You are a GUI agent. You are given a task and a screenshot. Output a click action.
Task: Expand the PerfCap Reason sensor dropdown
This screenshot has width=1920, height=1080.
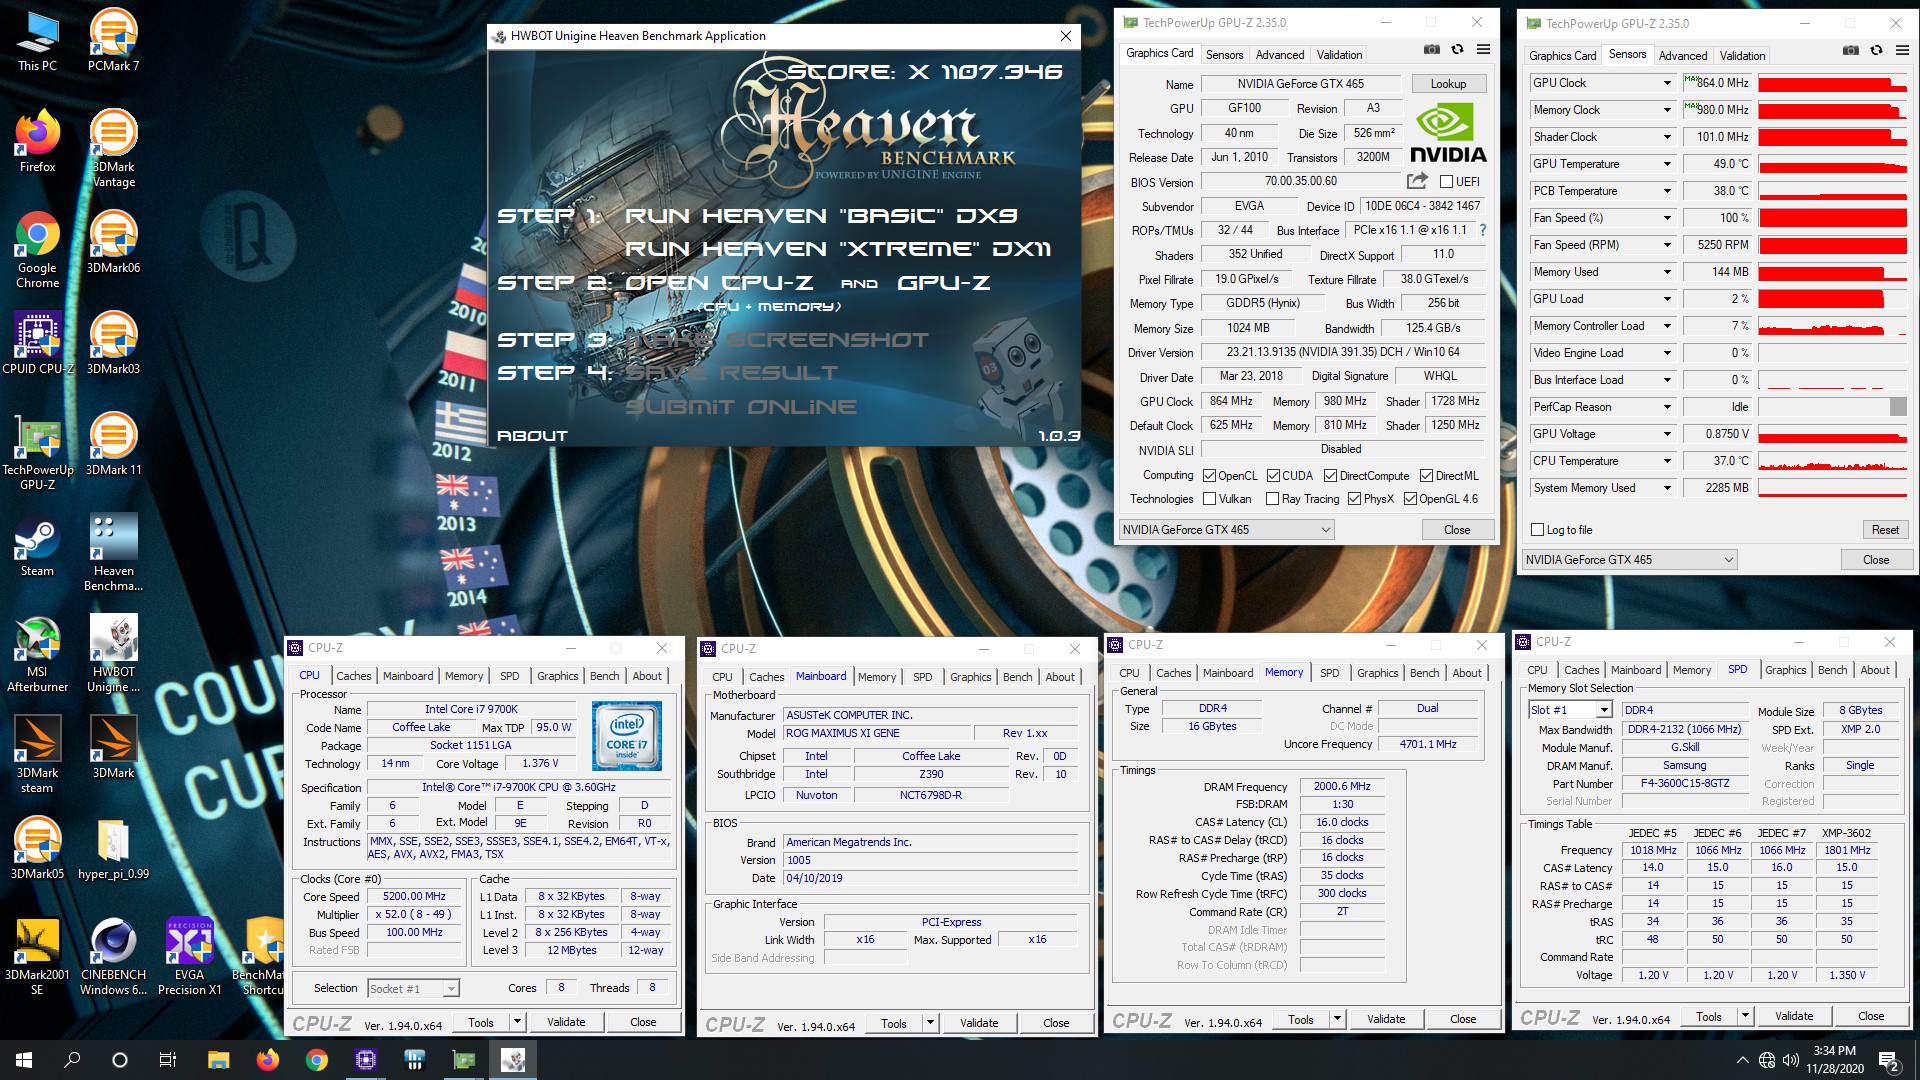click(1667, 407)
